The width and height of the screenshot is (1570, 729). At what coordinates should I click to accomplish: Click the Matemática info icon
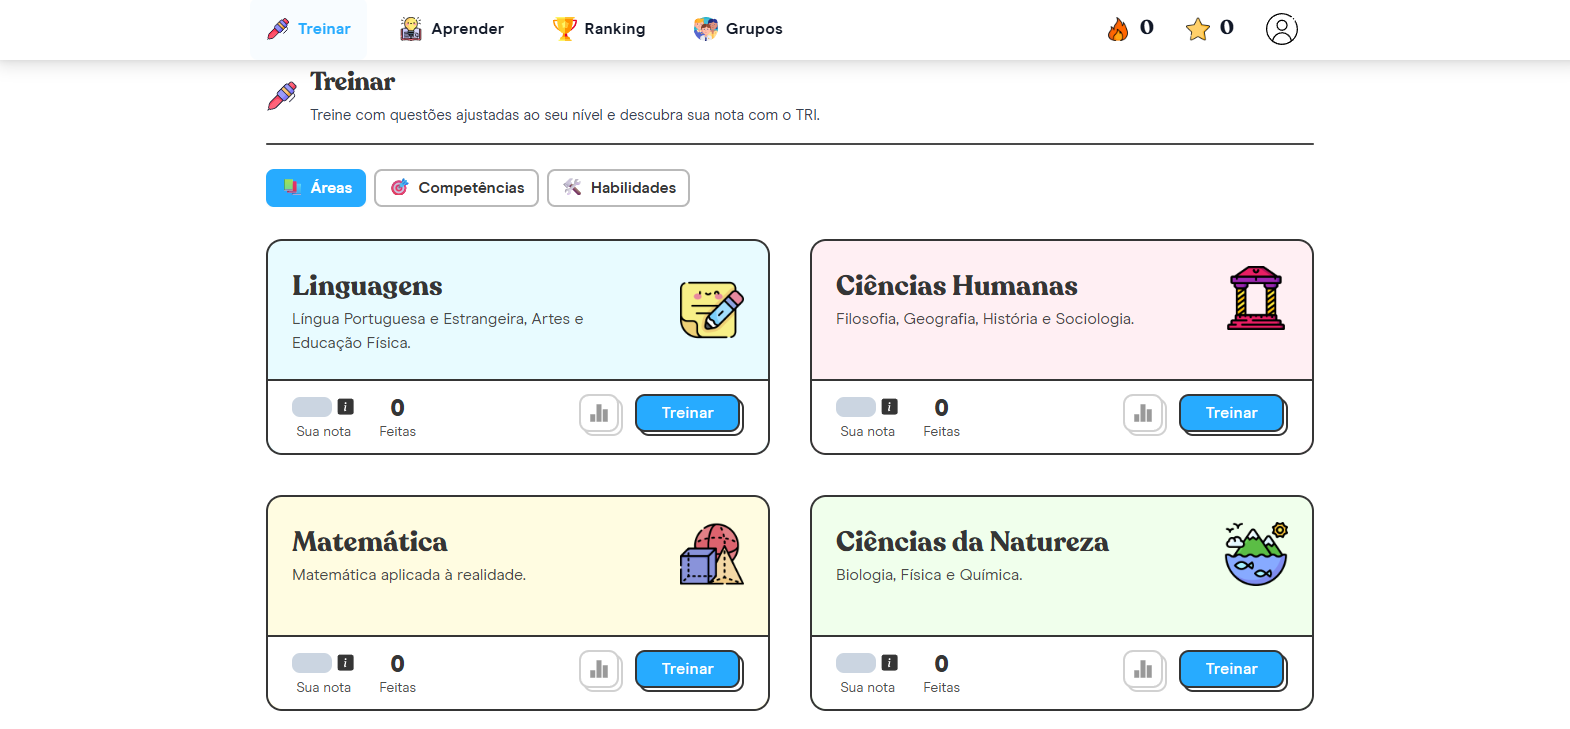click(x=346, y=663)
